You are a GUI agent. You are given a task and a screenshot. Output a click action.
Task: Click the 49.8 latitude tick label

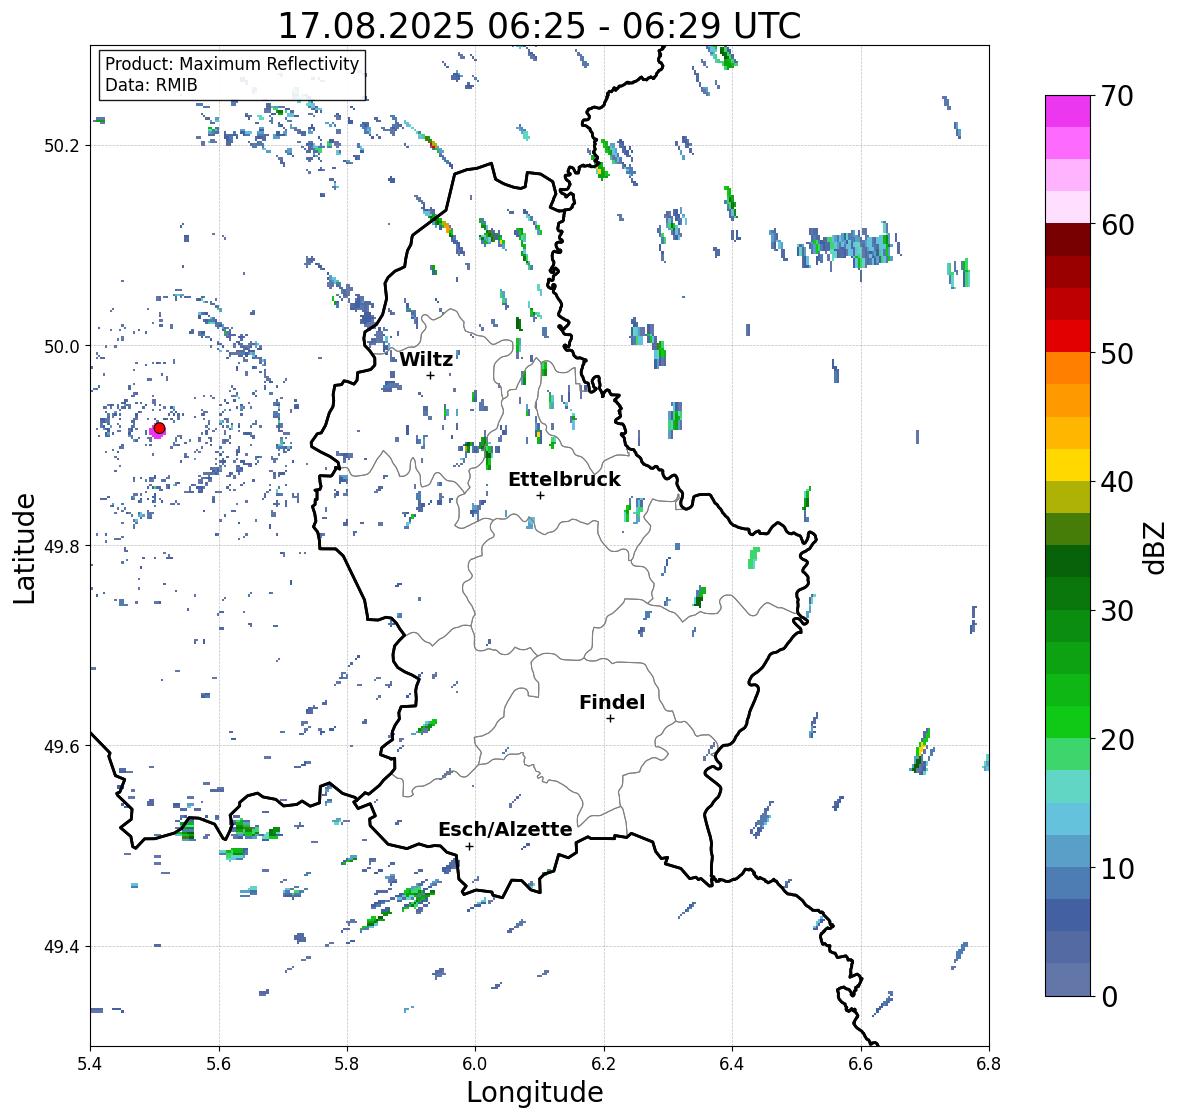tap(62, 546)
